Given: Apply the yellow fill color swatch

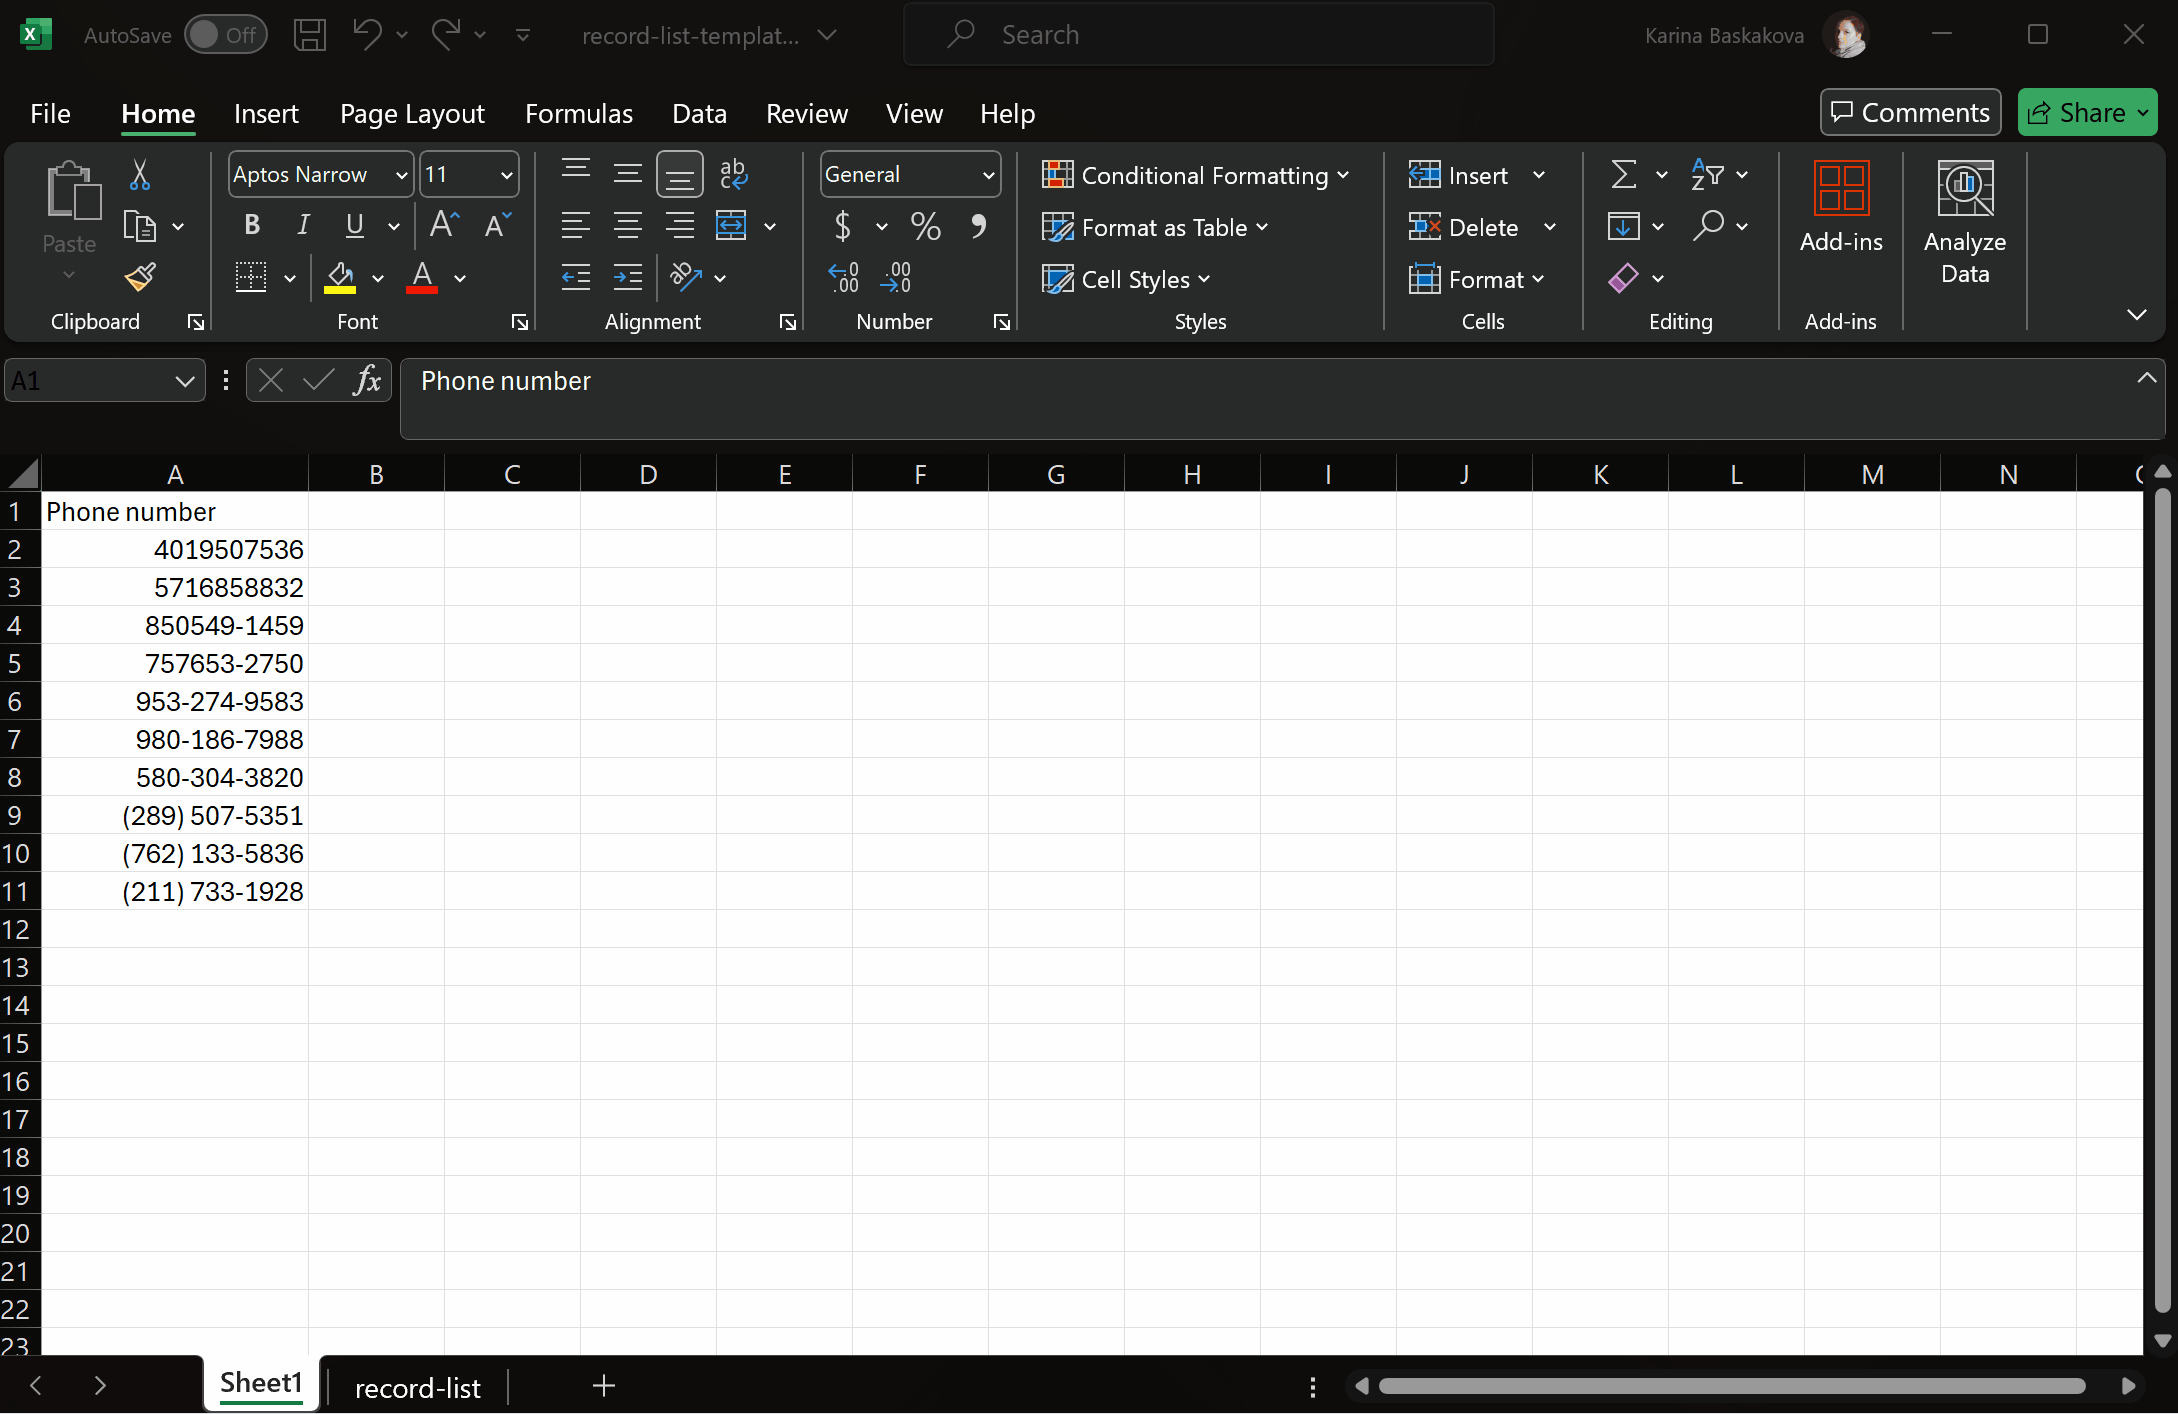Looking at the screenshot, I should pyautogui.click(x=340, y=277).
